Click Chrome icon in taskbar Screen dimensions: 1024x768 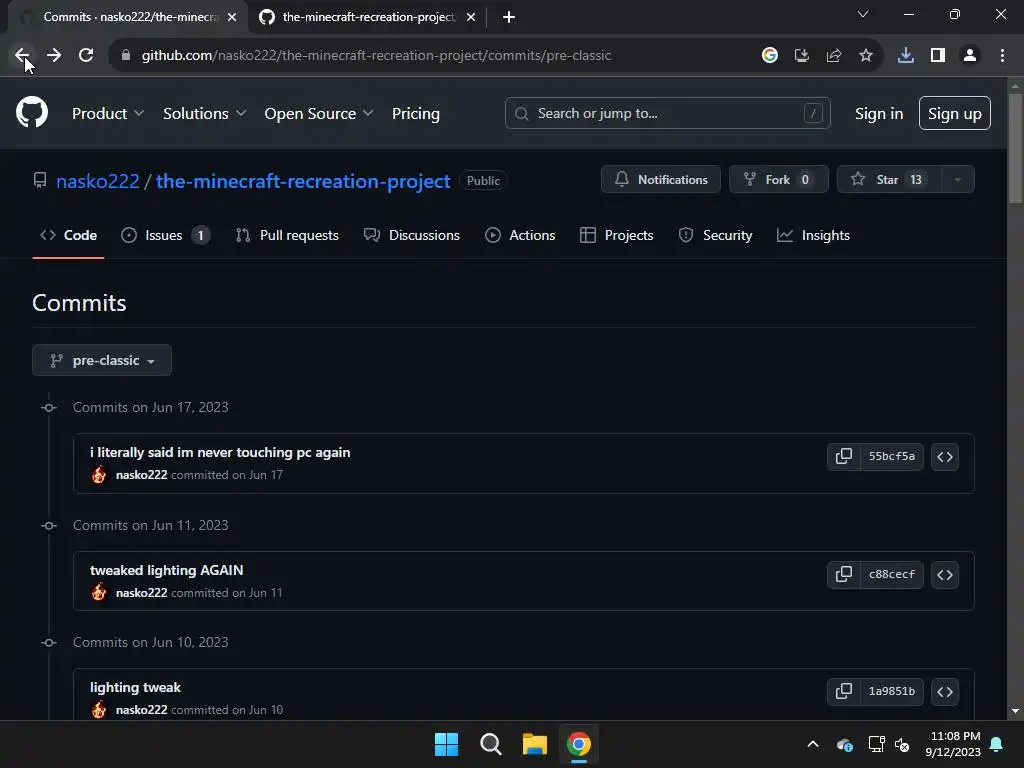pos(579,744)
